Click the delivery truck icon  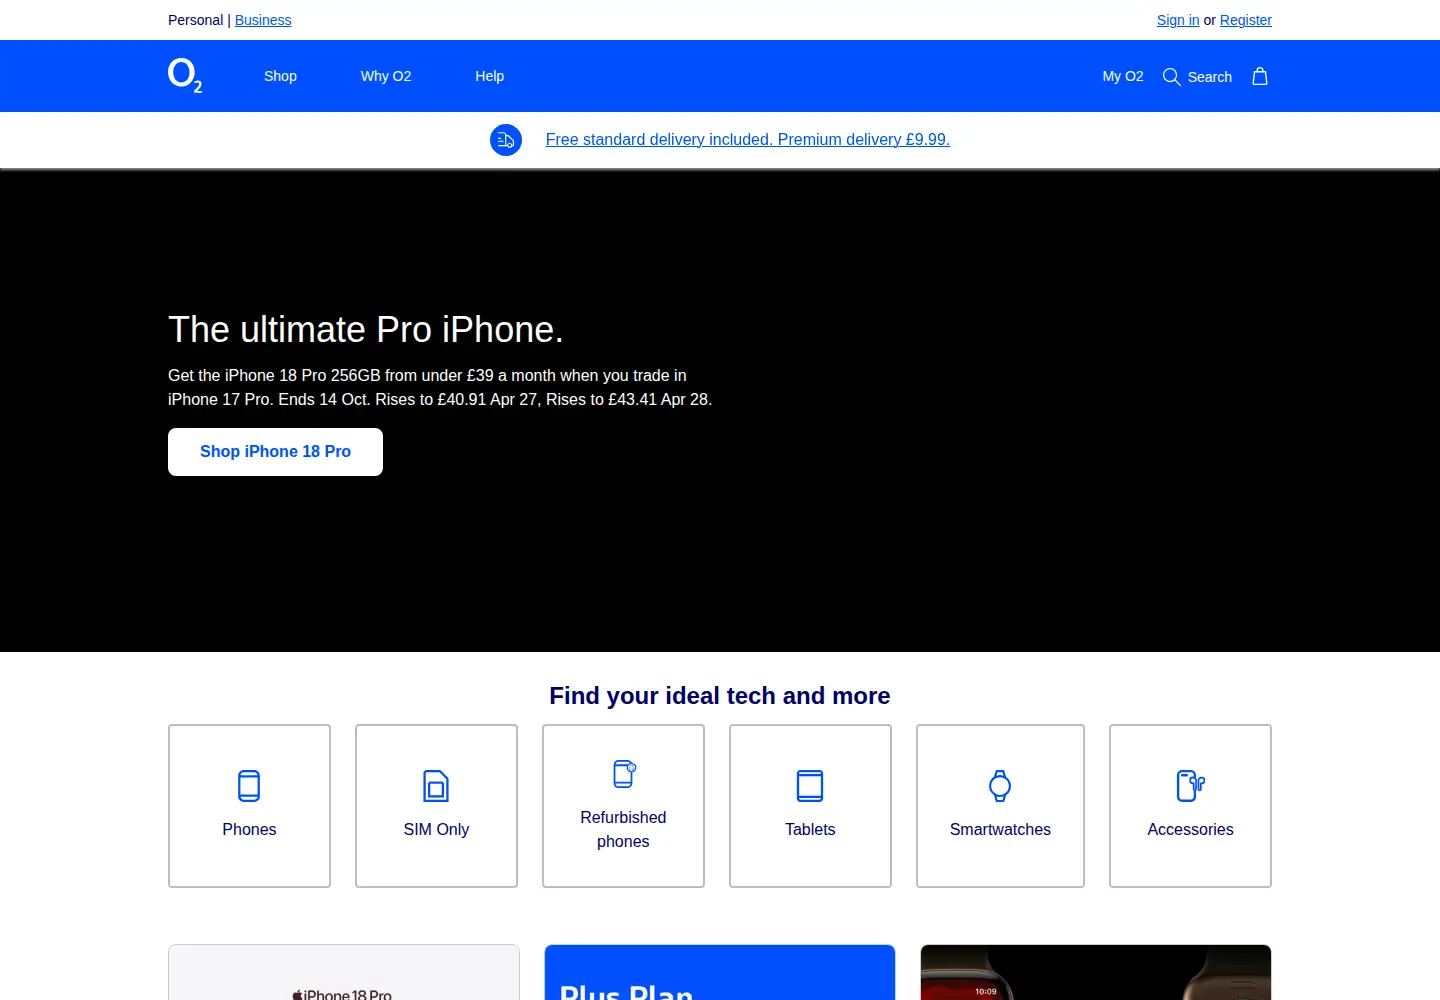coord(506,140)
